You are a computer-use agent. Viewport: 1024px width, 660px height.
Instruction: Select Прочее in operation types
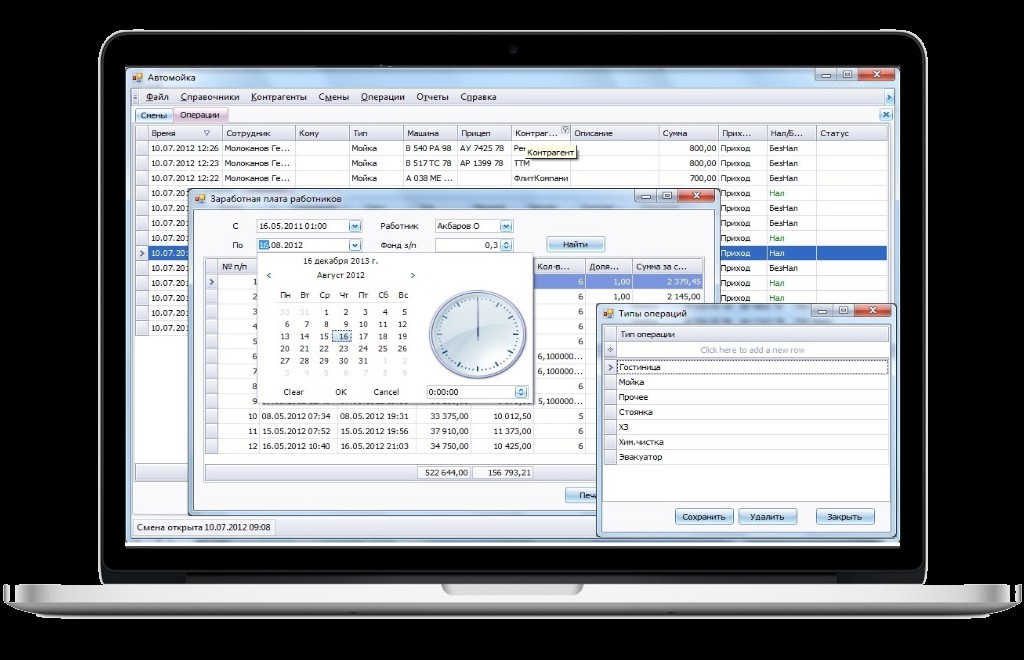pyautogui.click(x=752, y=397)
